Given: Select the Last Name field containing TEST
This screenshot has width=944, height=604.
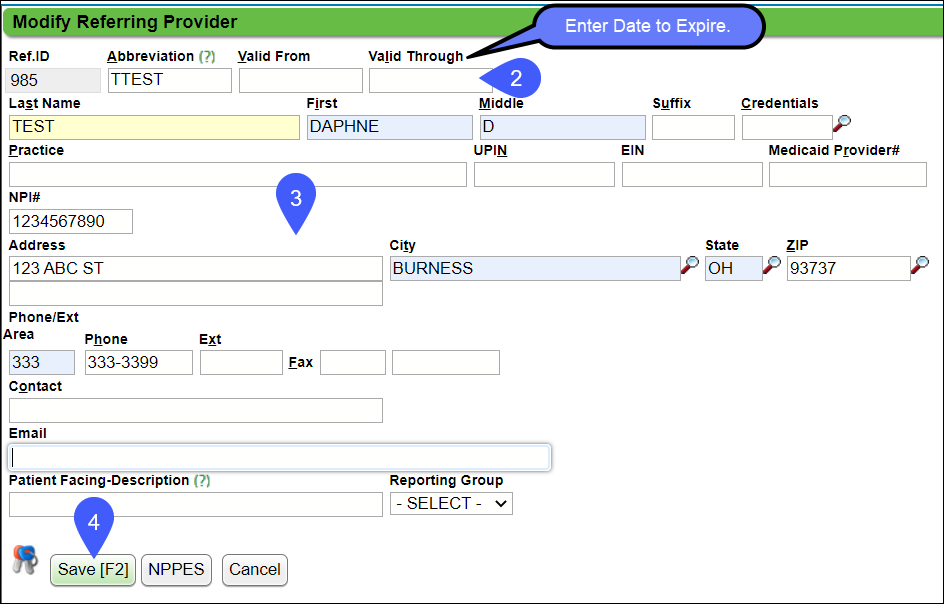Looking at the screenshot, I should click(x=152, y=126).
